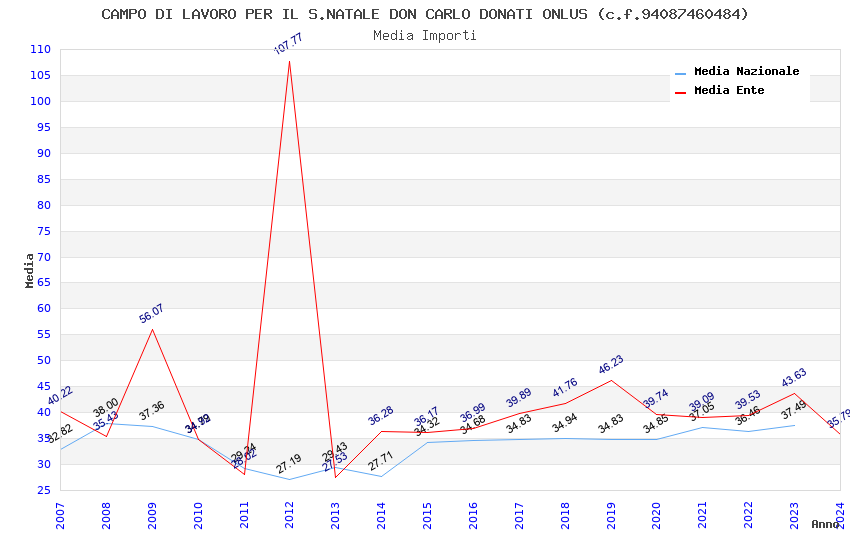Image resolution: width=850 pixels, height=550 pixels.
Task: Click the 56.07 data label for 2009
Action: coord(151,314)
